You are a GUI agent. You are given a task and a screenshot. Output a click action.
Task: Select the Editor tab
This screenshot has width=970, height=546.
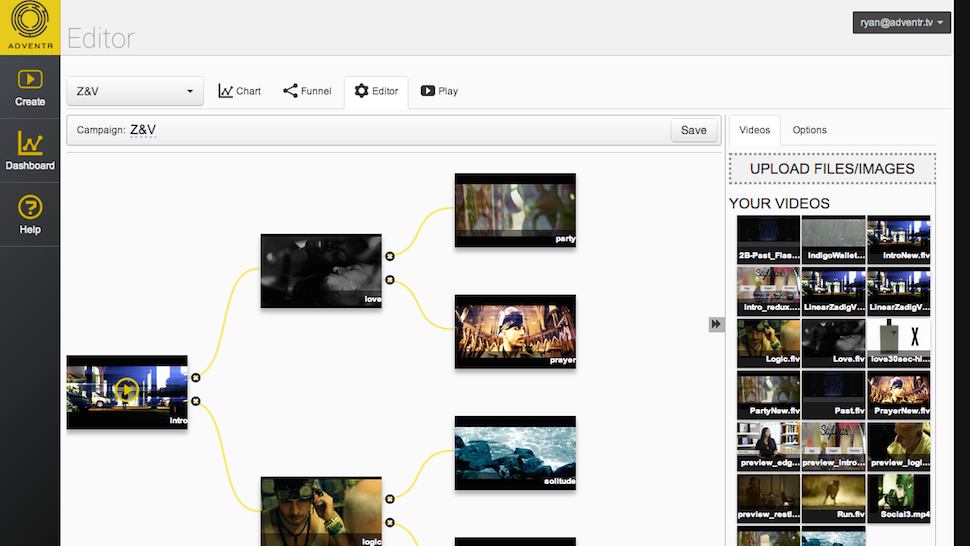tap(376, 92)
